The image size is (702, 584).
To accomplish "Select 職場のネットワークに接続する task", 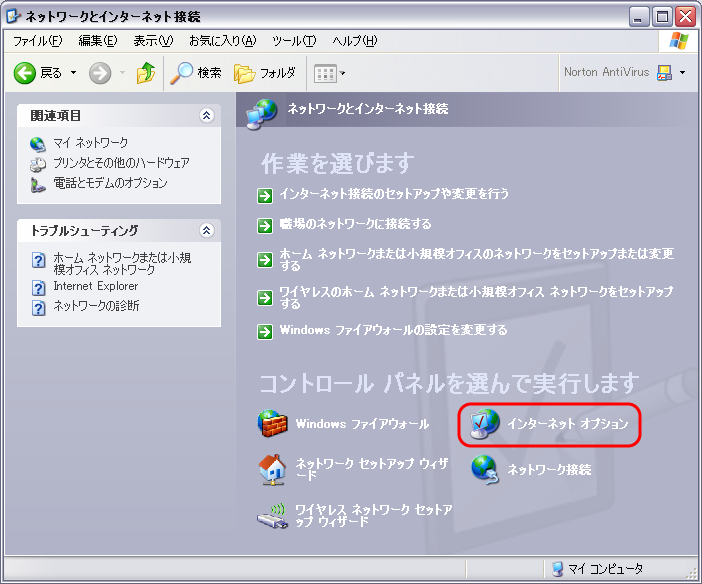I will (x=355, y=223).
